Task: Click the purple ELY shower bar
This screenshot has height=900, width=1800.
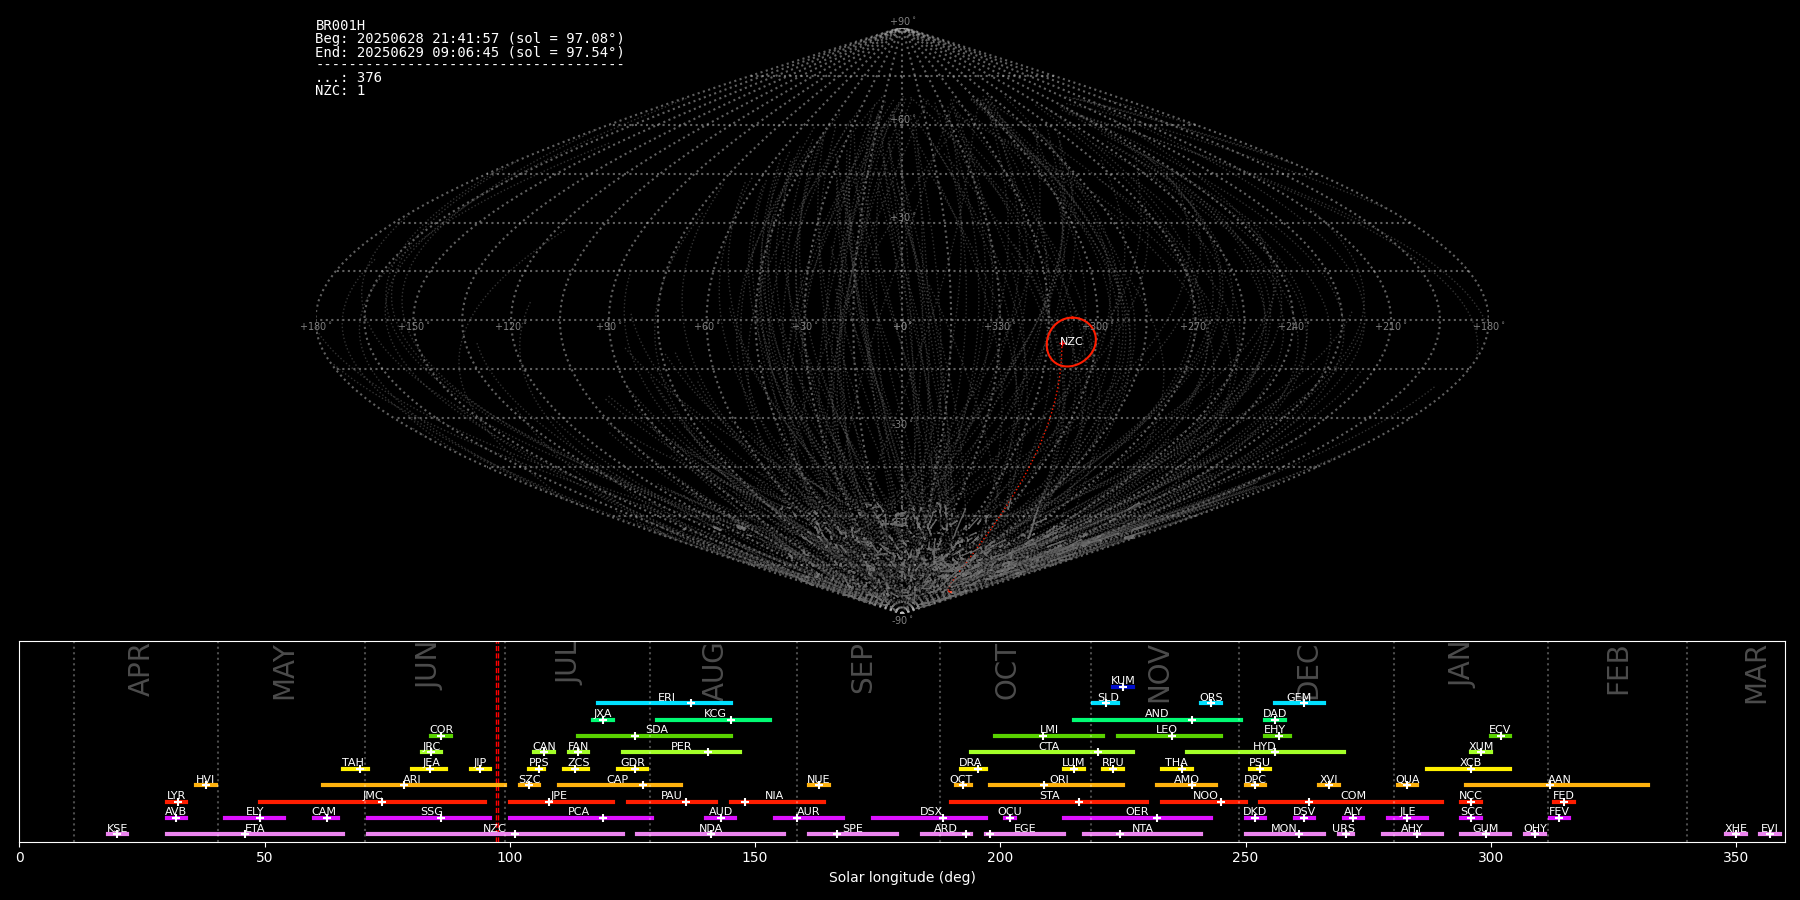Action: 254,818
